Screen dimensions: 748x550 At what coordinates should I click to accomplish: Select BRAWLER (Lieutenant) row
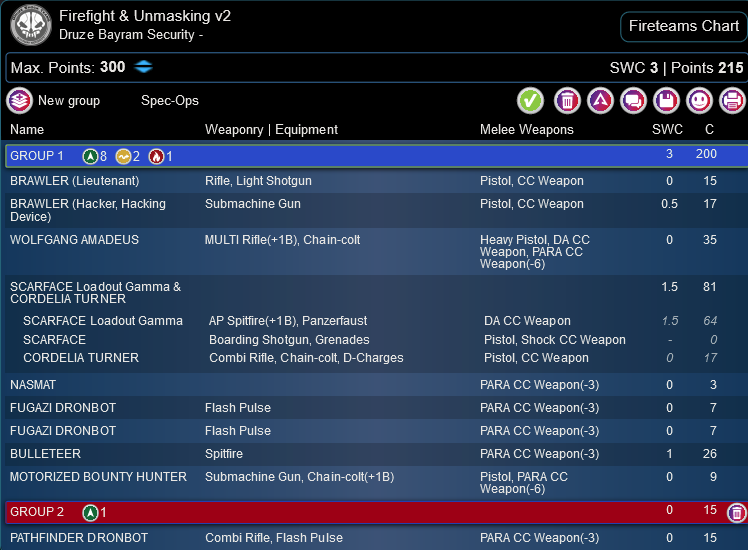click(376, 181)
